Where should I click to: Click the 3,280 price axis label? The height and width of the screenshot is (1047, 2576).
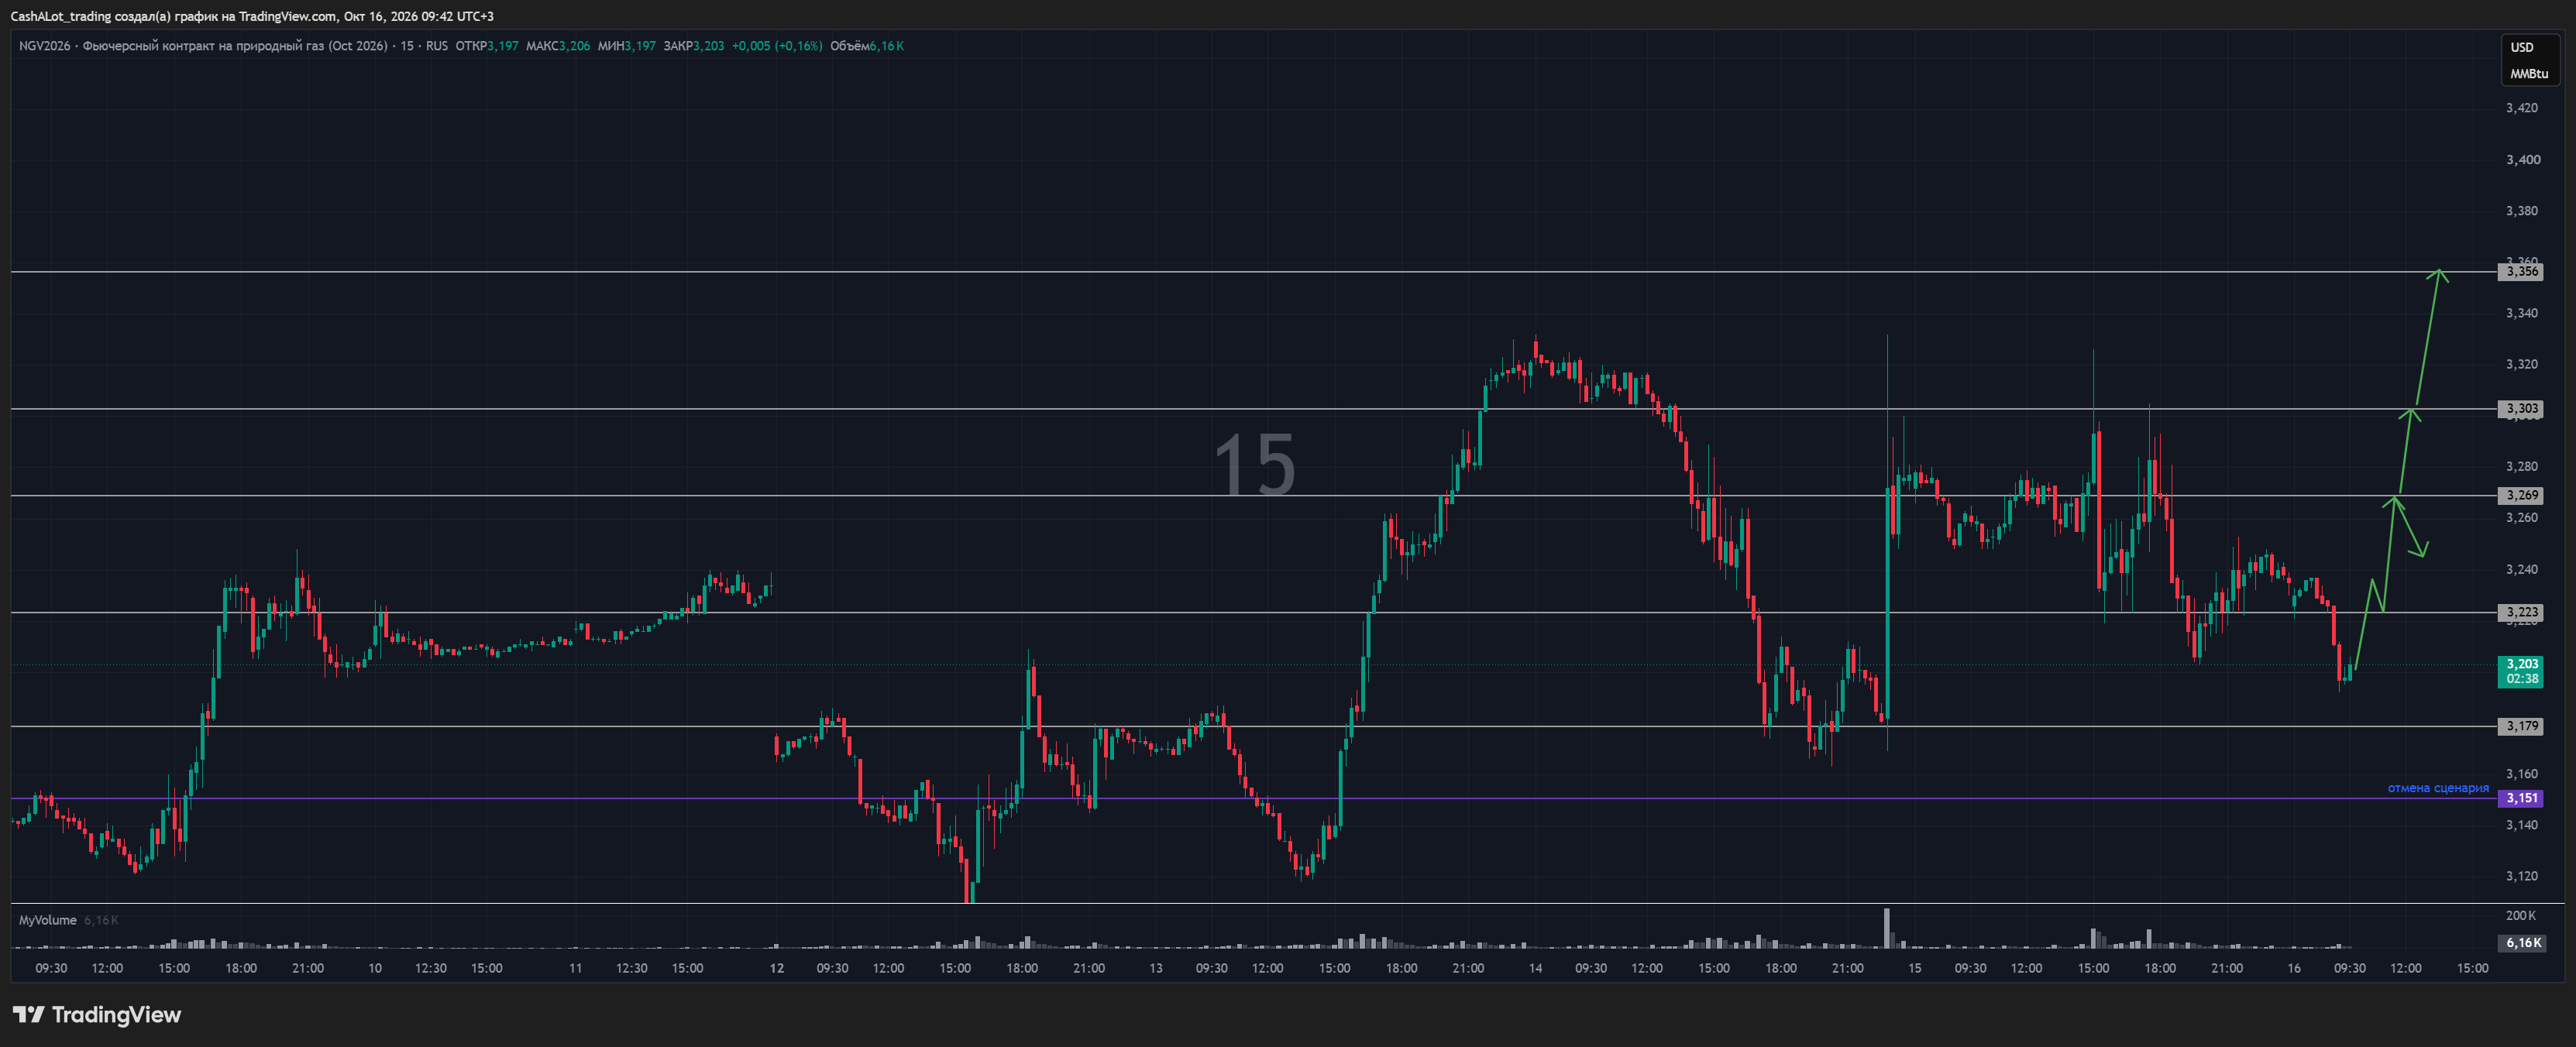coord(2521,467)
